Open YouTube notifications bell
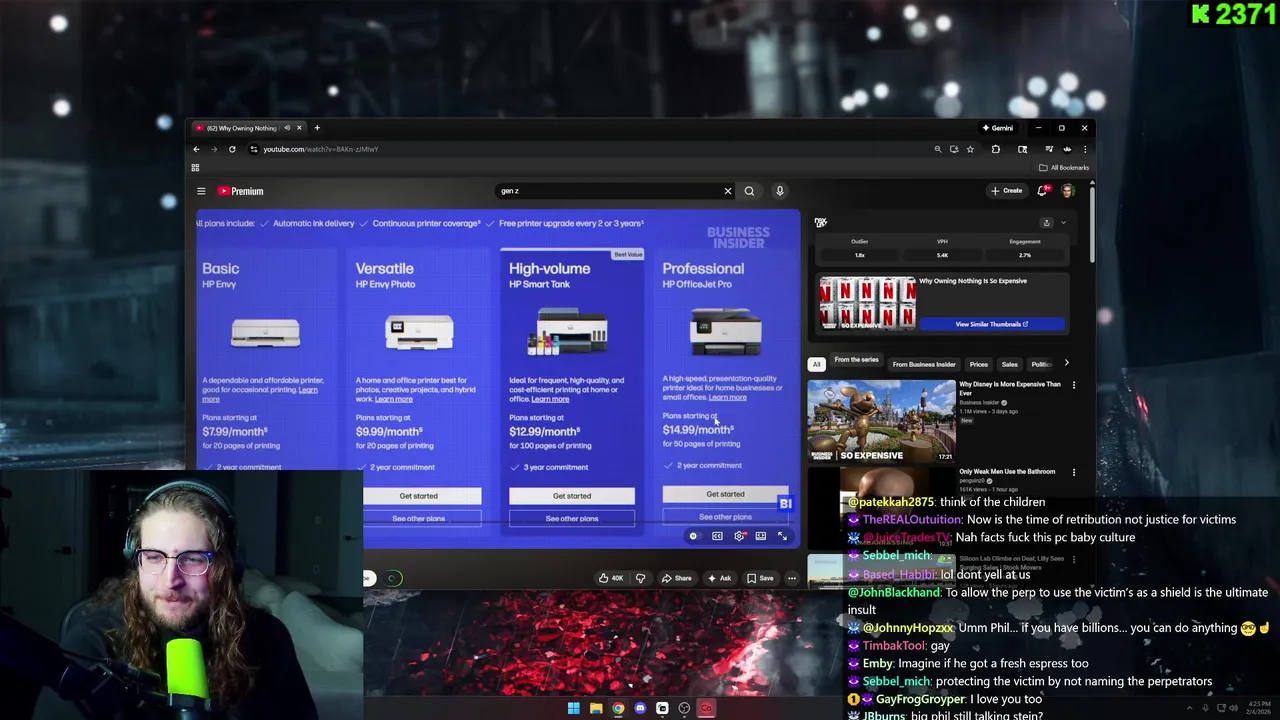The width and height of the screenshot is (1280, 720). pos(1043,191)
